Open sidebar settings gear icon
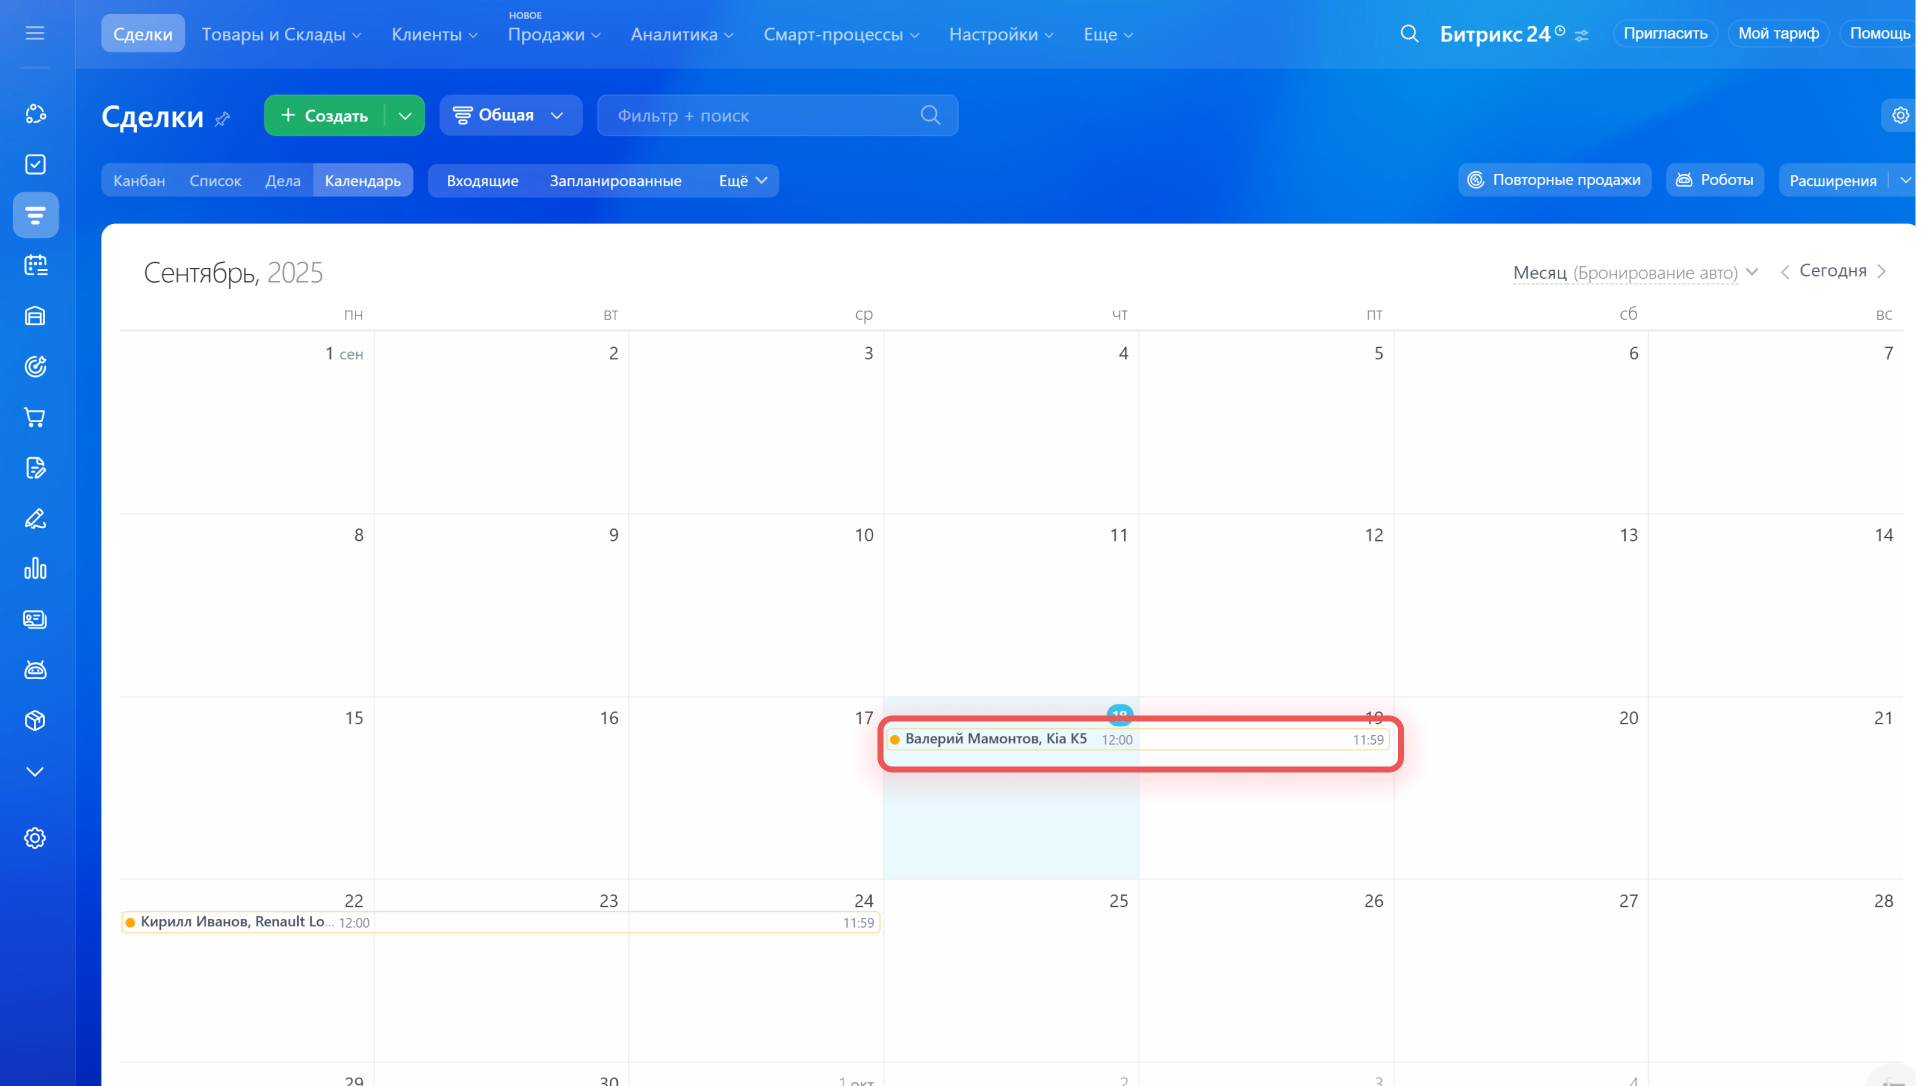This screenshot has width=1926, height=1086. coord(35,838)
